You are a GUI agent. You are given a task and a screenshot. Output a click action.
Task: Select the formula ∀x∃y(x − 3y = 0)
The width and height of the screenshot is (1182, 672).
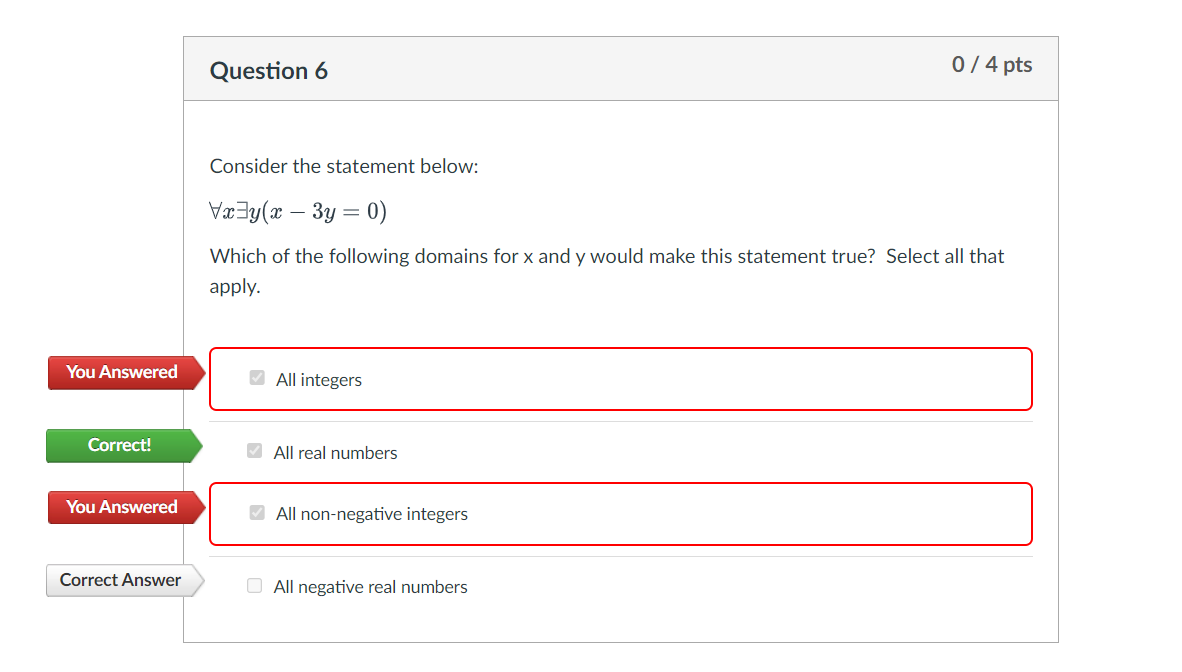click(297, 210)
